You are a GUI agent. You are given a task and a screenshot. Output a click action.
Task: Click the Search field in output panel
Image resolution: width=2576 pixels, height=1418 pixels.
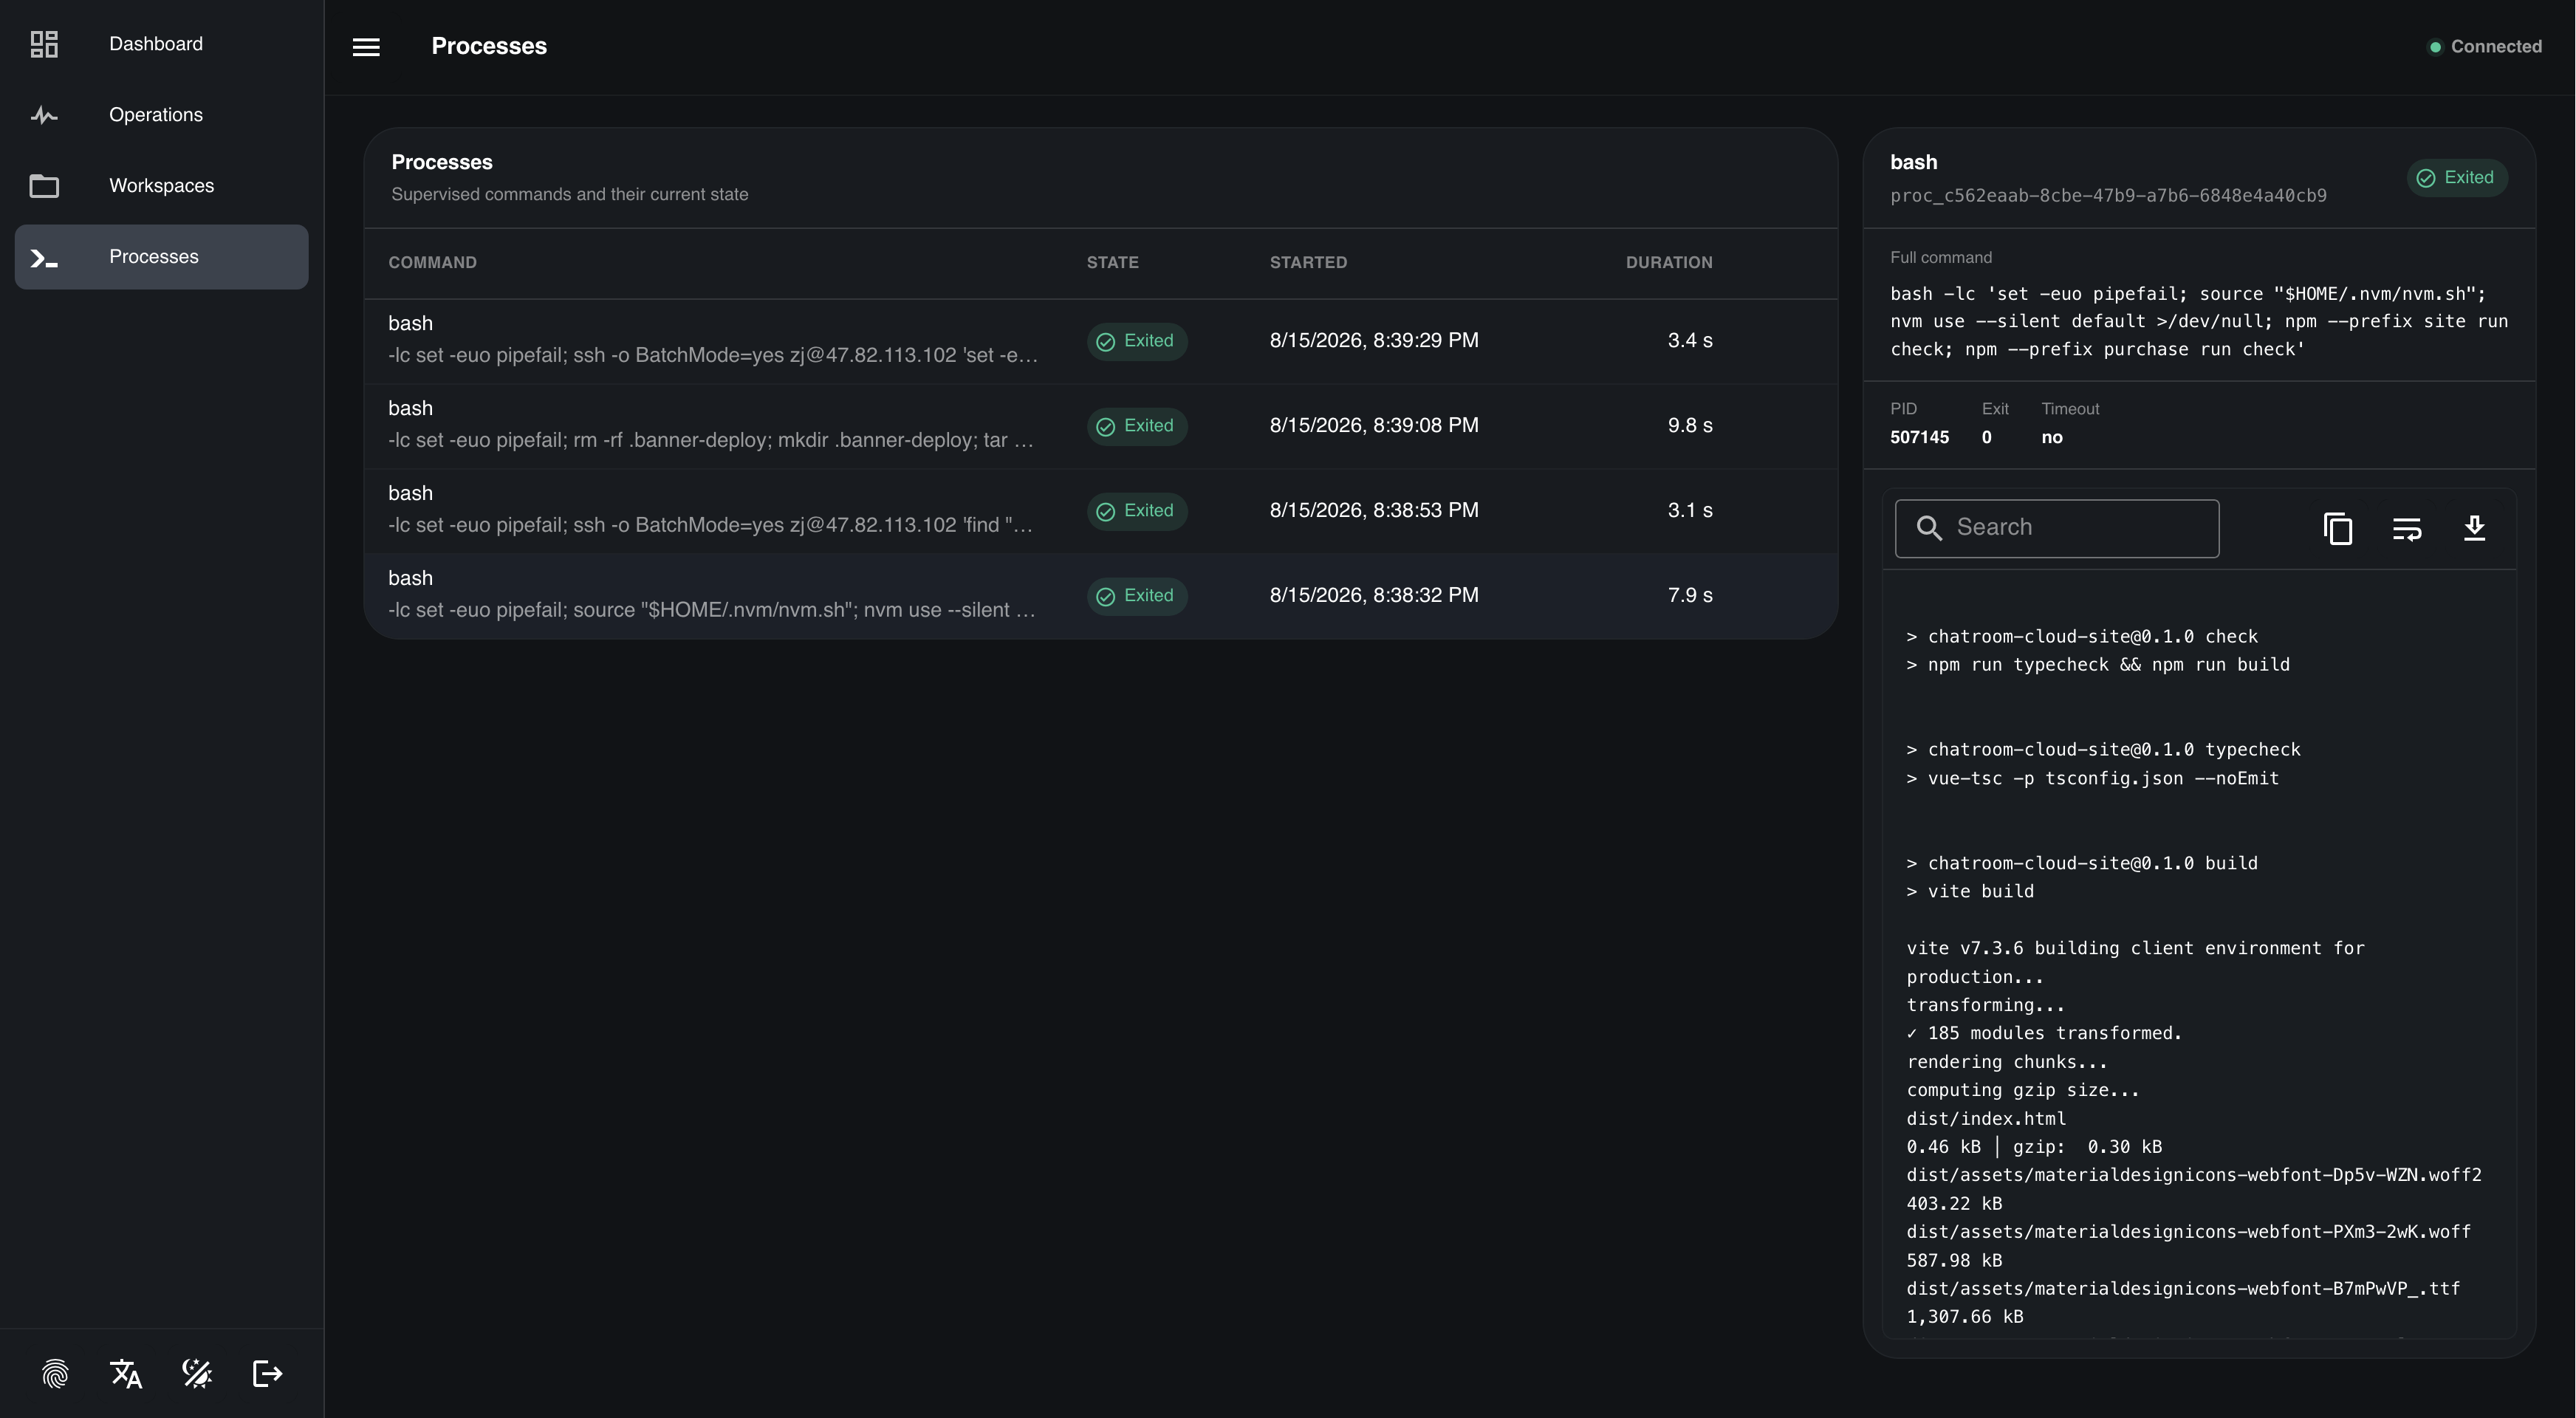pyautogui.click(x=2057, y=528)
